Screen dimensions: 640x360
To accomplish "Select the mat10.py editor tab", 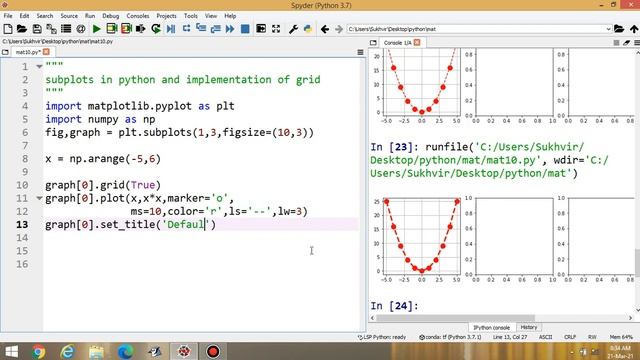I will (28, 52).
